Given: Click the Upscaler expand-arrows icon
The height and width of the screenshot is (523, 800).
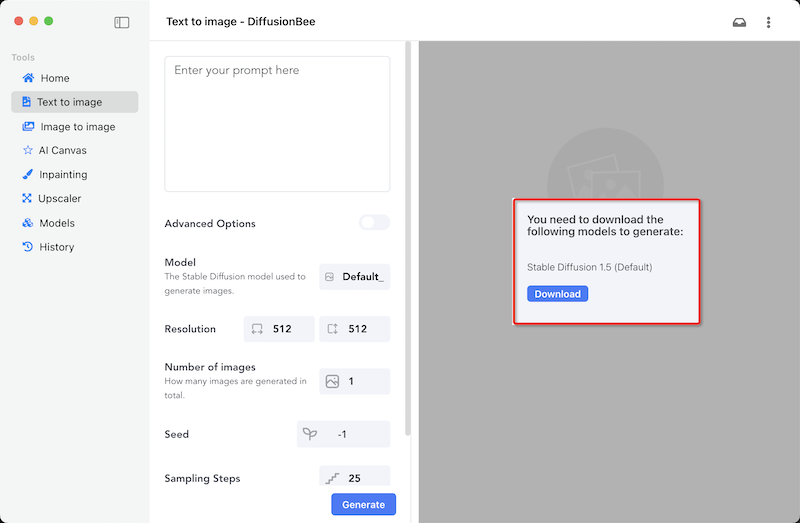Looking at the screenshot, I should [27, 198].
